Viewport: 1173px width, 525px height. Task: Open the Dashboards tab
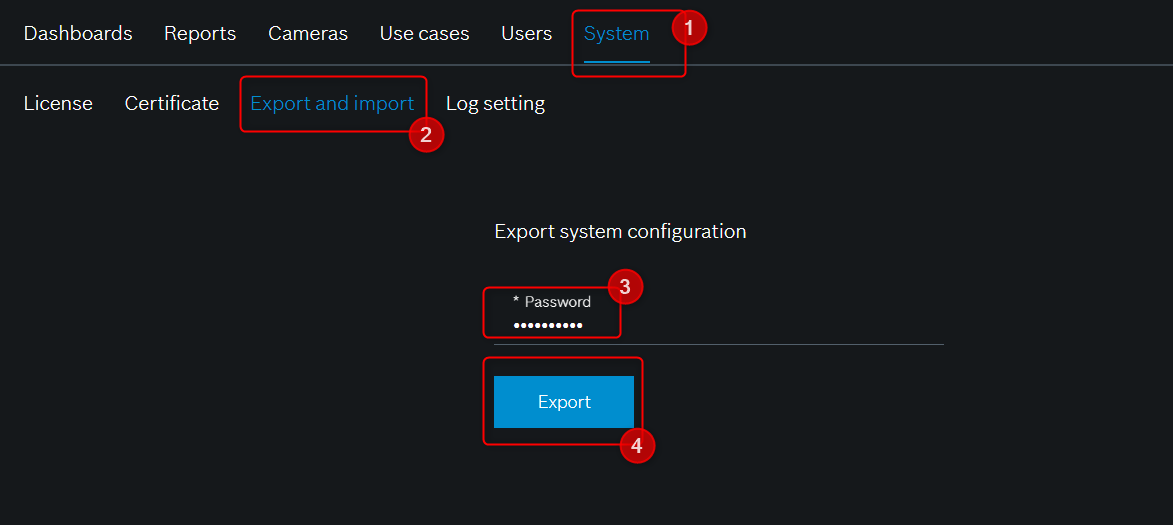pyautogui.click(x=78, y=33)
